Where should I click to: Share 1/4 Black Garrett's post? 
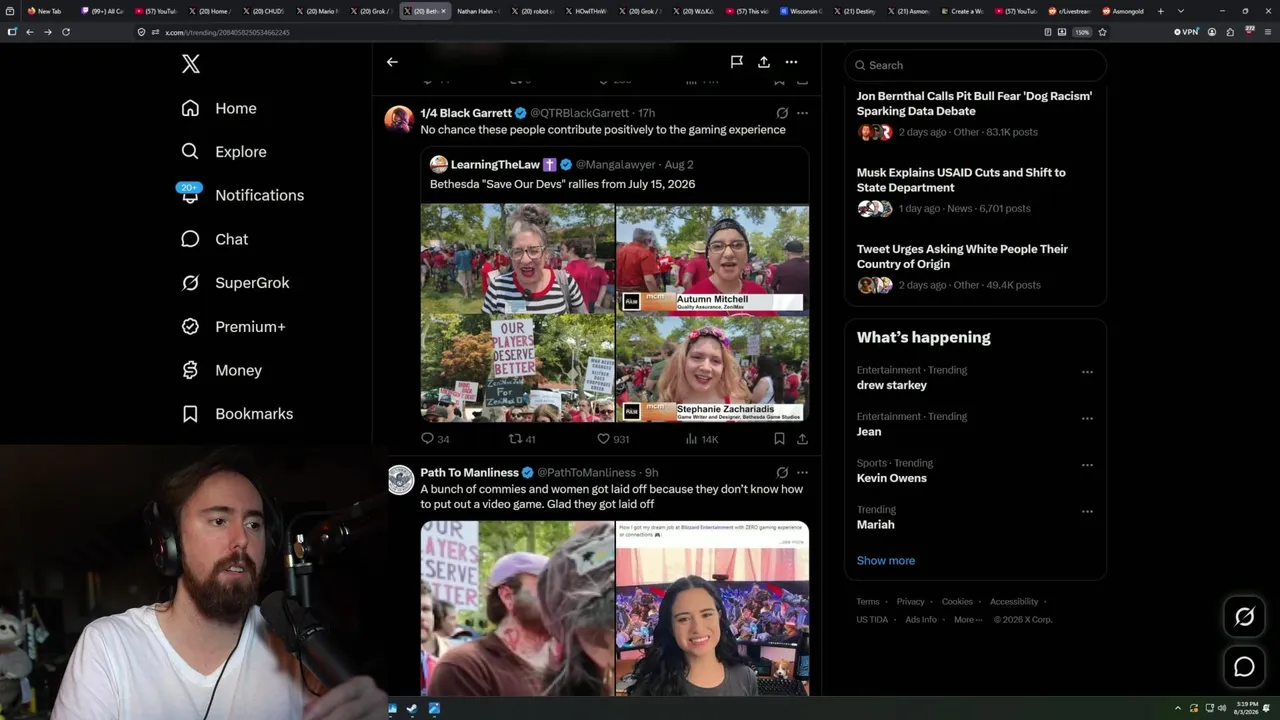(x=802, y=439)
